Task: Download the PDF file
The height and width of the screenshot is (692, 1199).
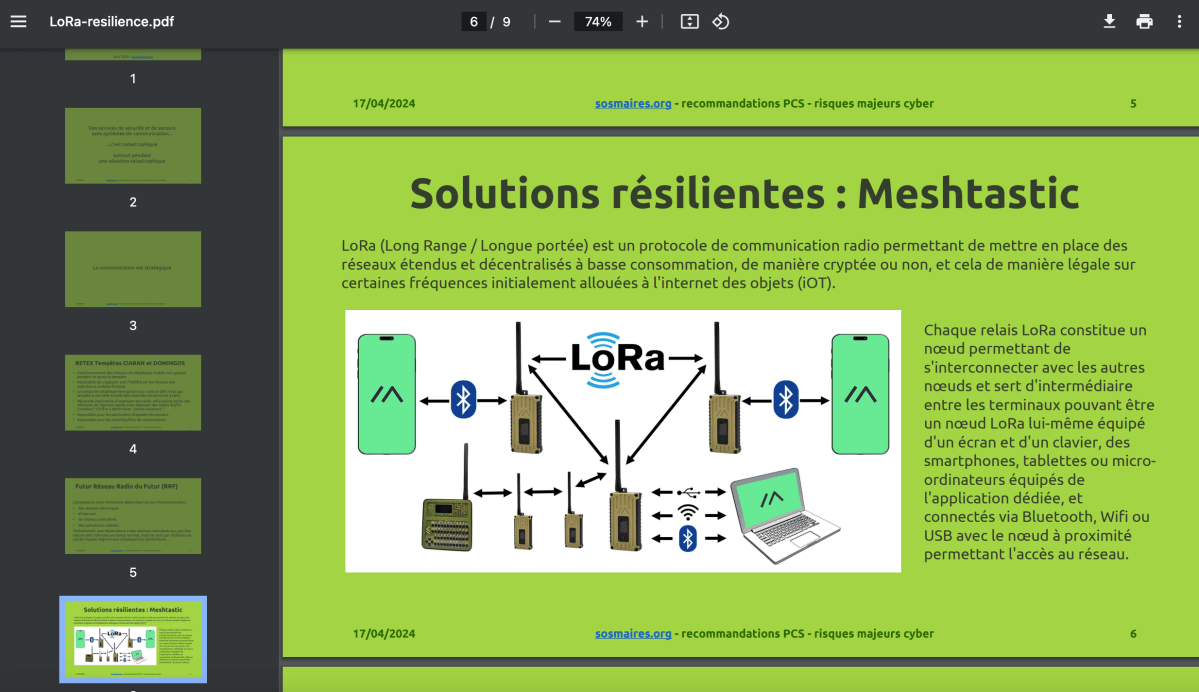Action: coord(1109,21)
